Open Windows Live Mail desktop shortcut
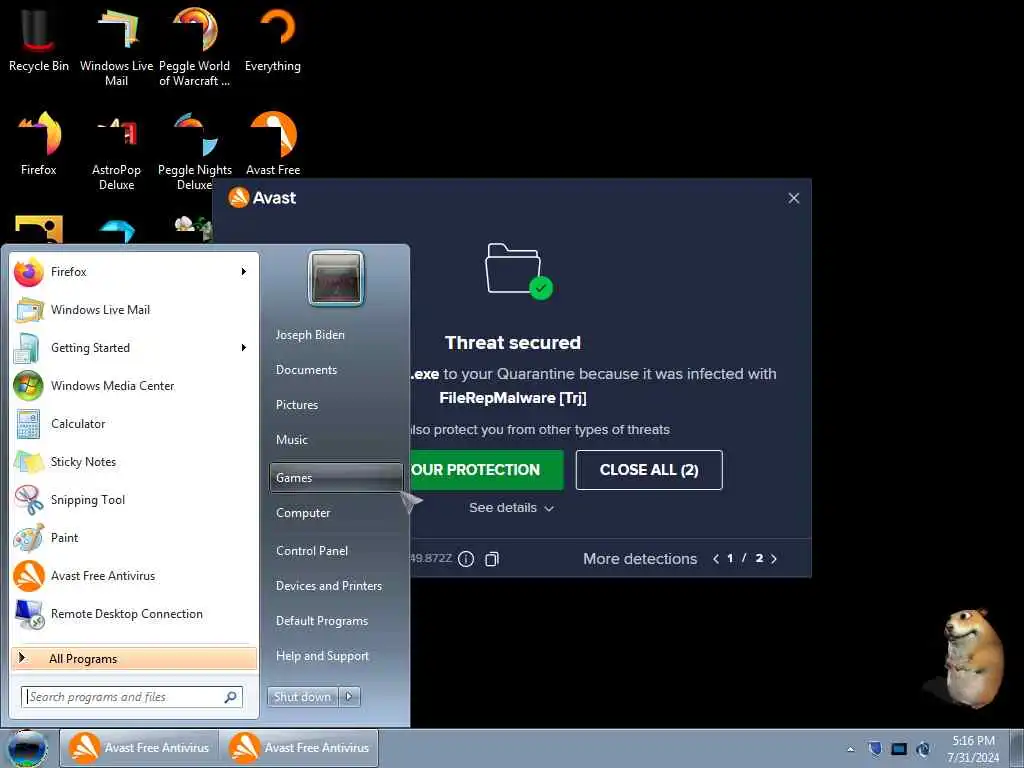1024x768 pixels. click(116, 47)
